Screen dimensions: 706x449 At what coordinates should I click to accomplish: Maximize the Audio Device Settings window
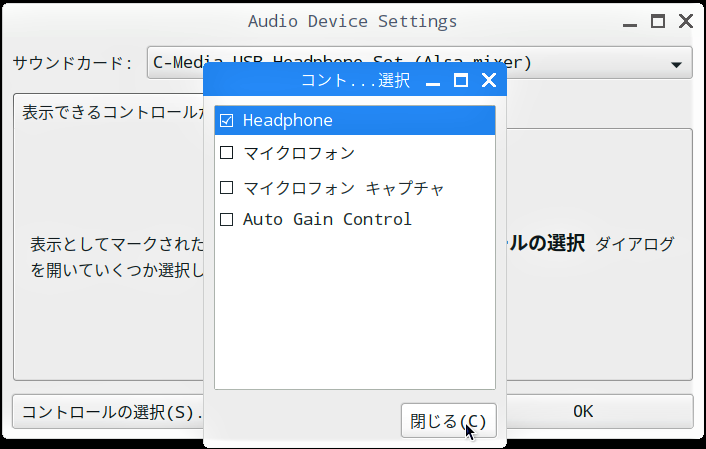click(x=658, y=21)
